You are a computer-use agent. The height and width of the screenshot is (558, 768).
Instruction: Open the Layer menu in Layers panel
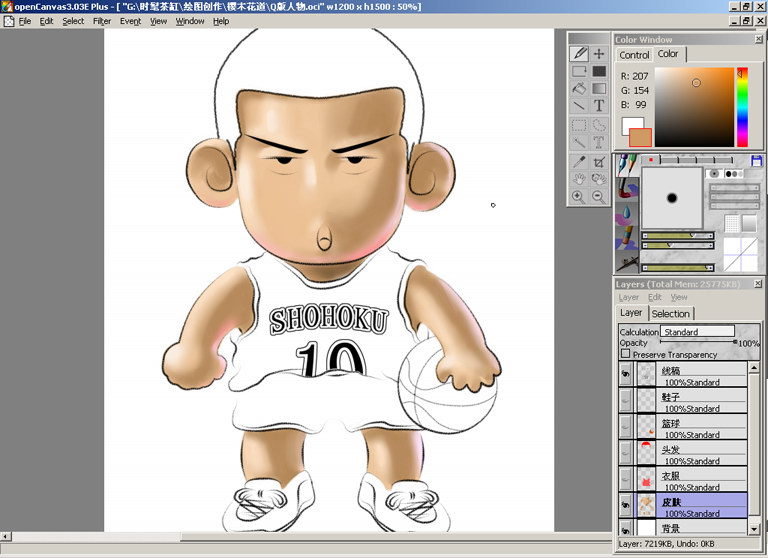point(628,297)
